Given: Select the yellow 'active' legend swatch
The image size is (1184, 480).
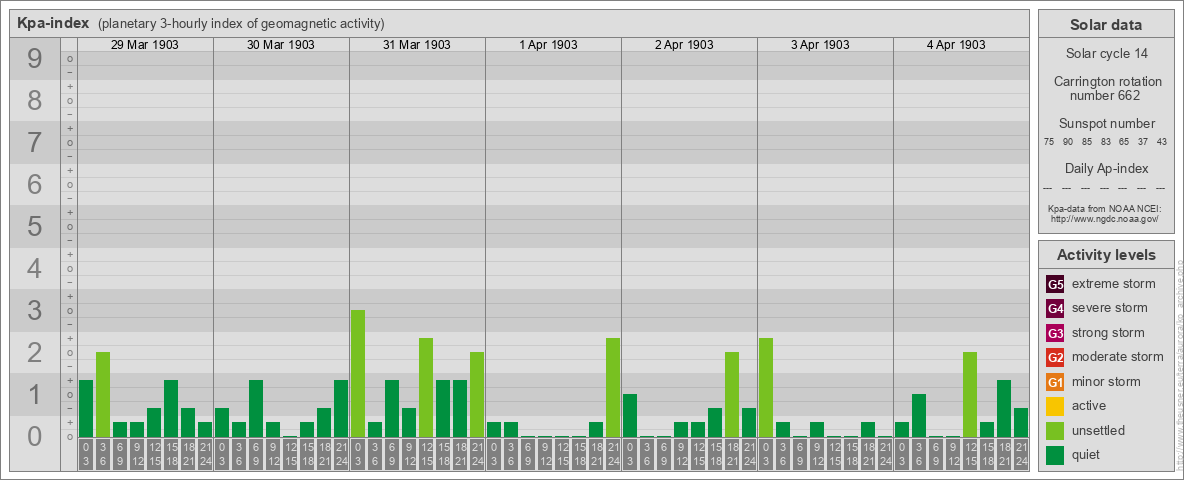Looking at the screenshot, I should coord(1055,406).
